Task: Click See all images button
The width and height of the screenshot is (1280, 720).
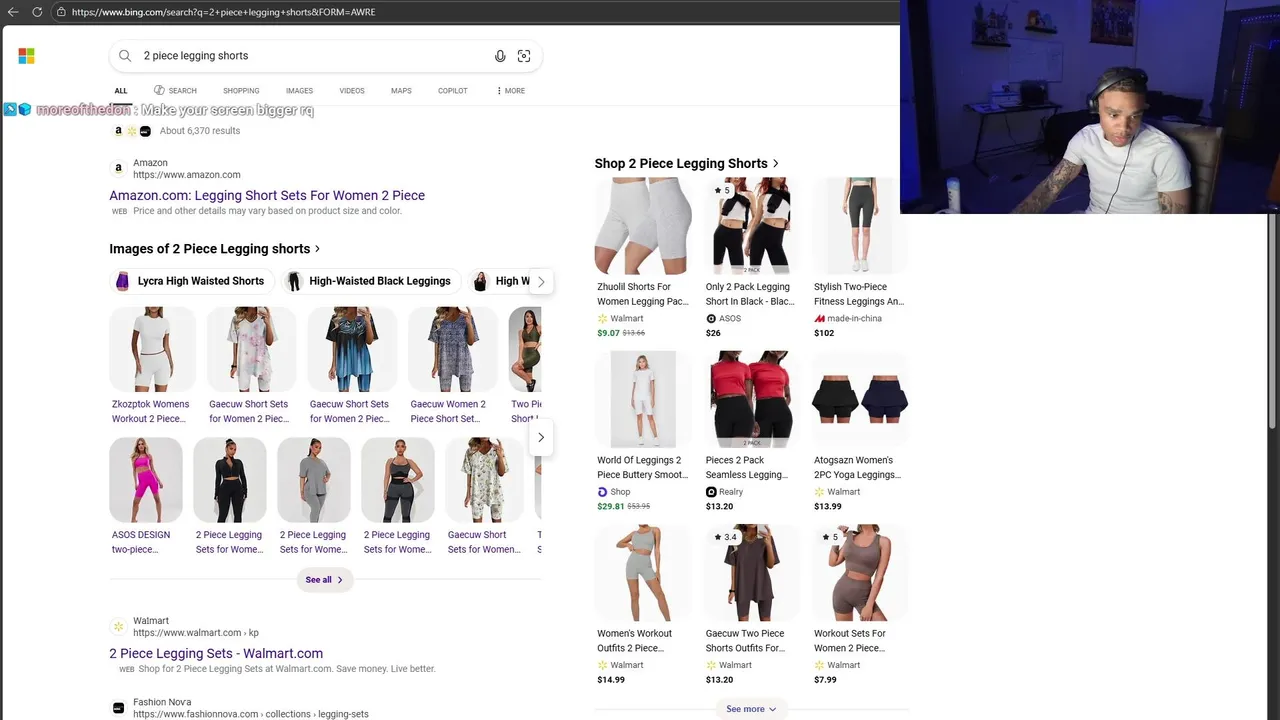Action: (x=324, y=580)
